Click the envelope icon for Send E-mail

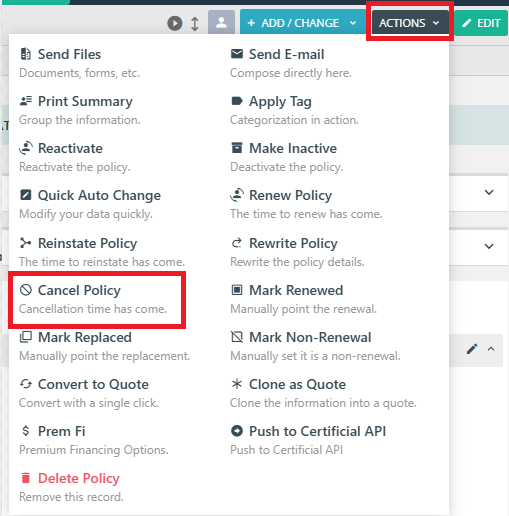[237, 54]
